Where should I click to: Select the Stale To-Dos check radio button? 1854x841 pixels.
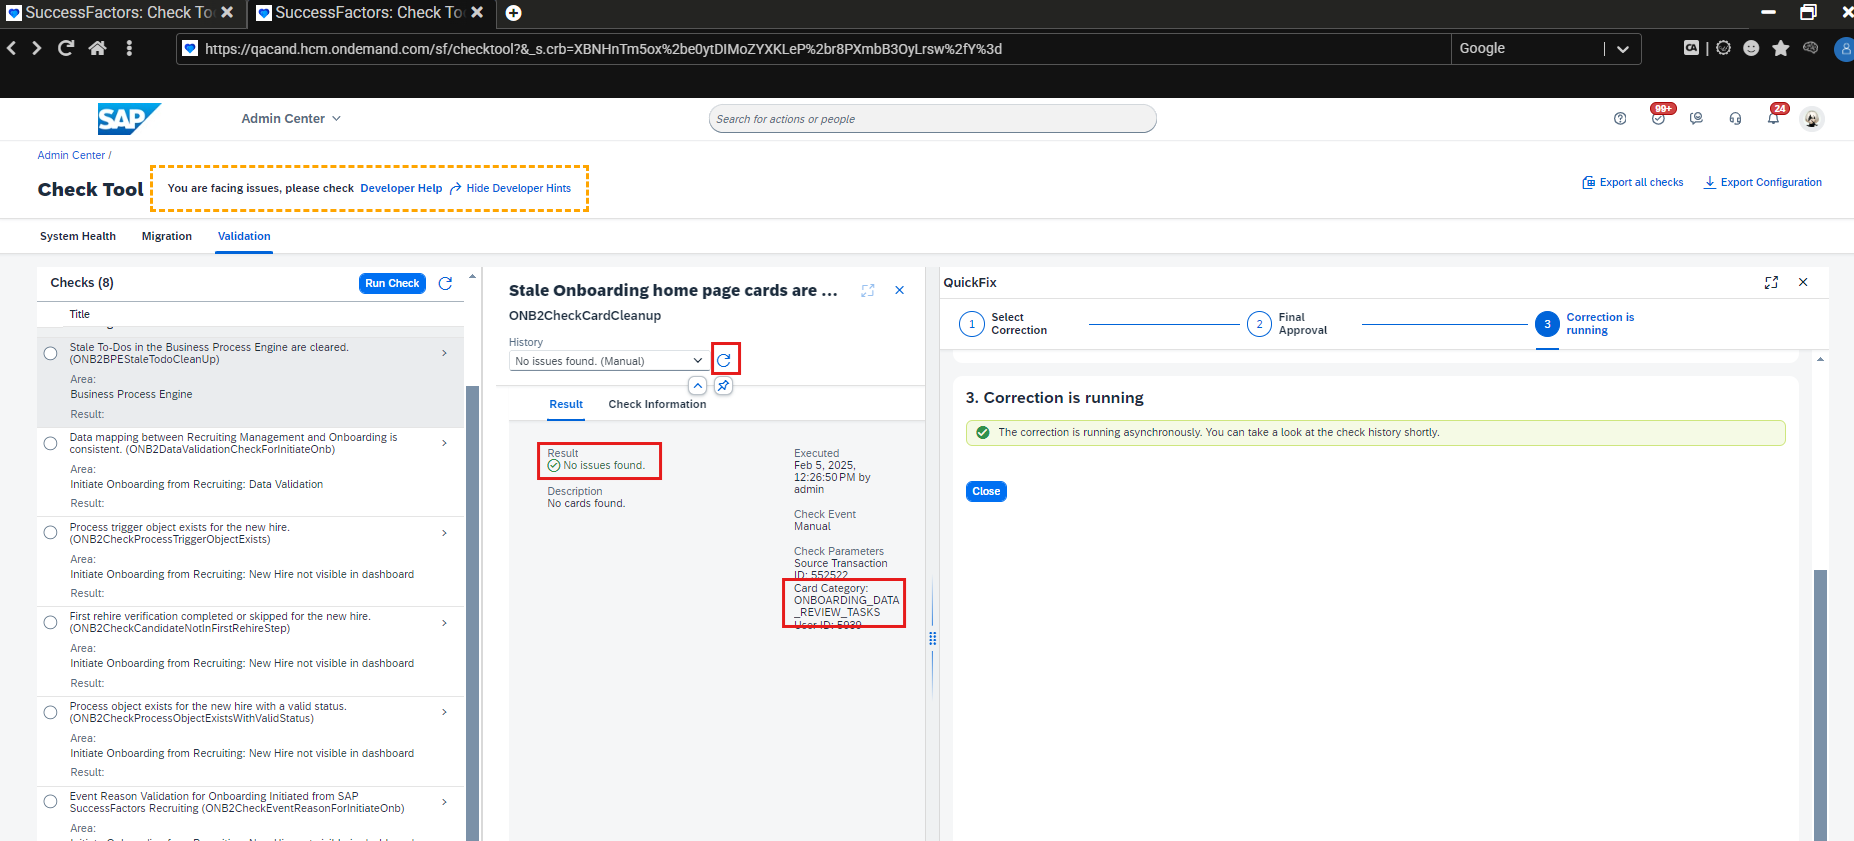[x=51, y=353]
